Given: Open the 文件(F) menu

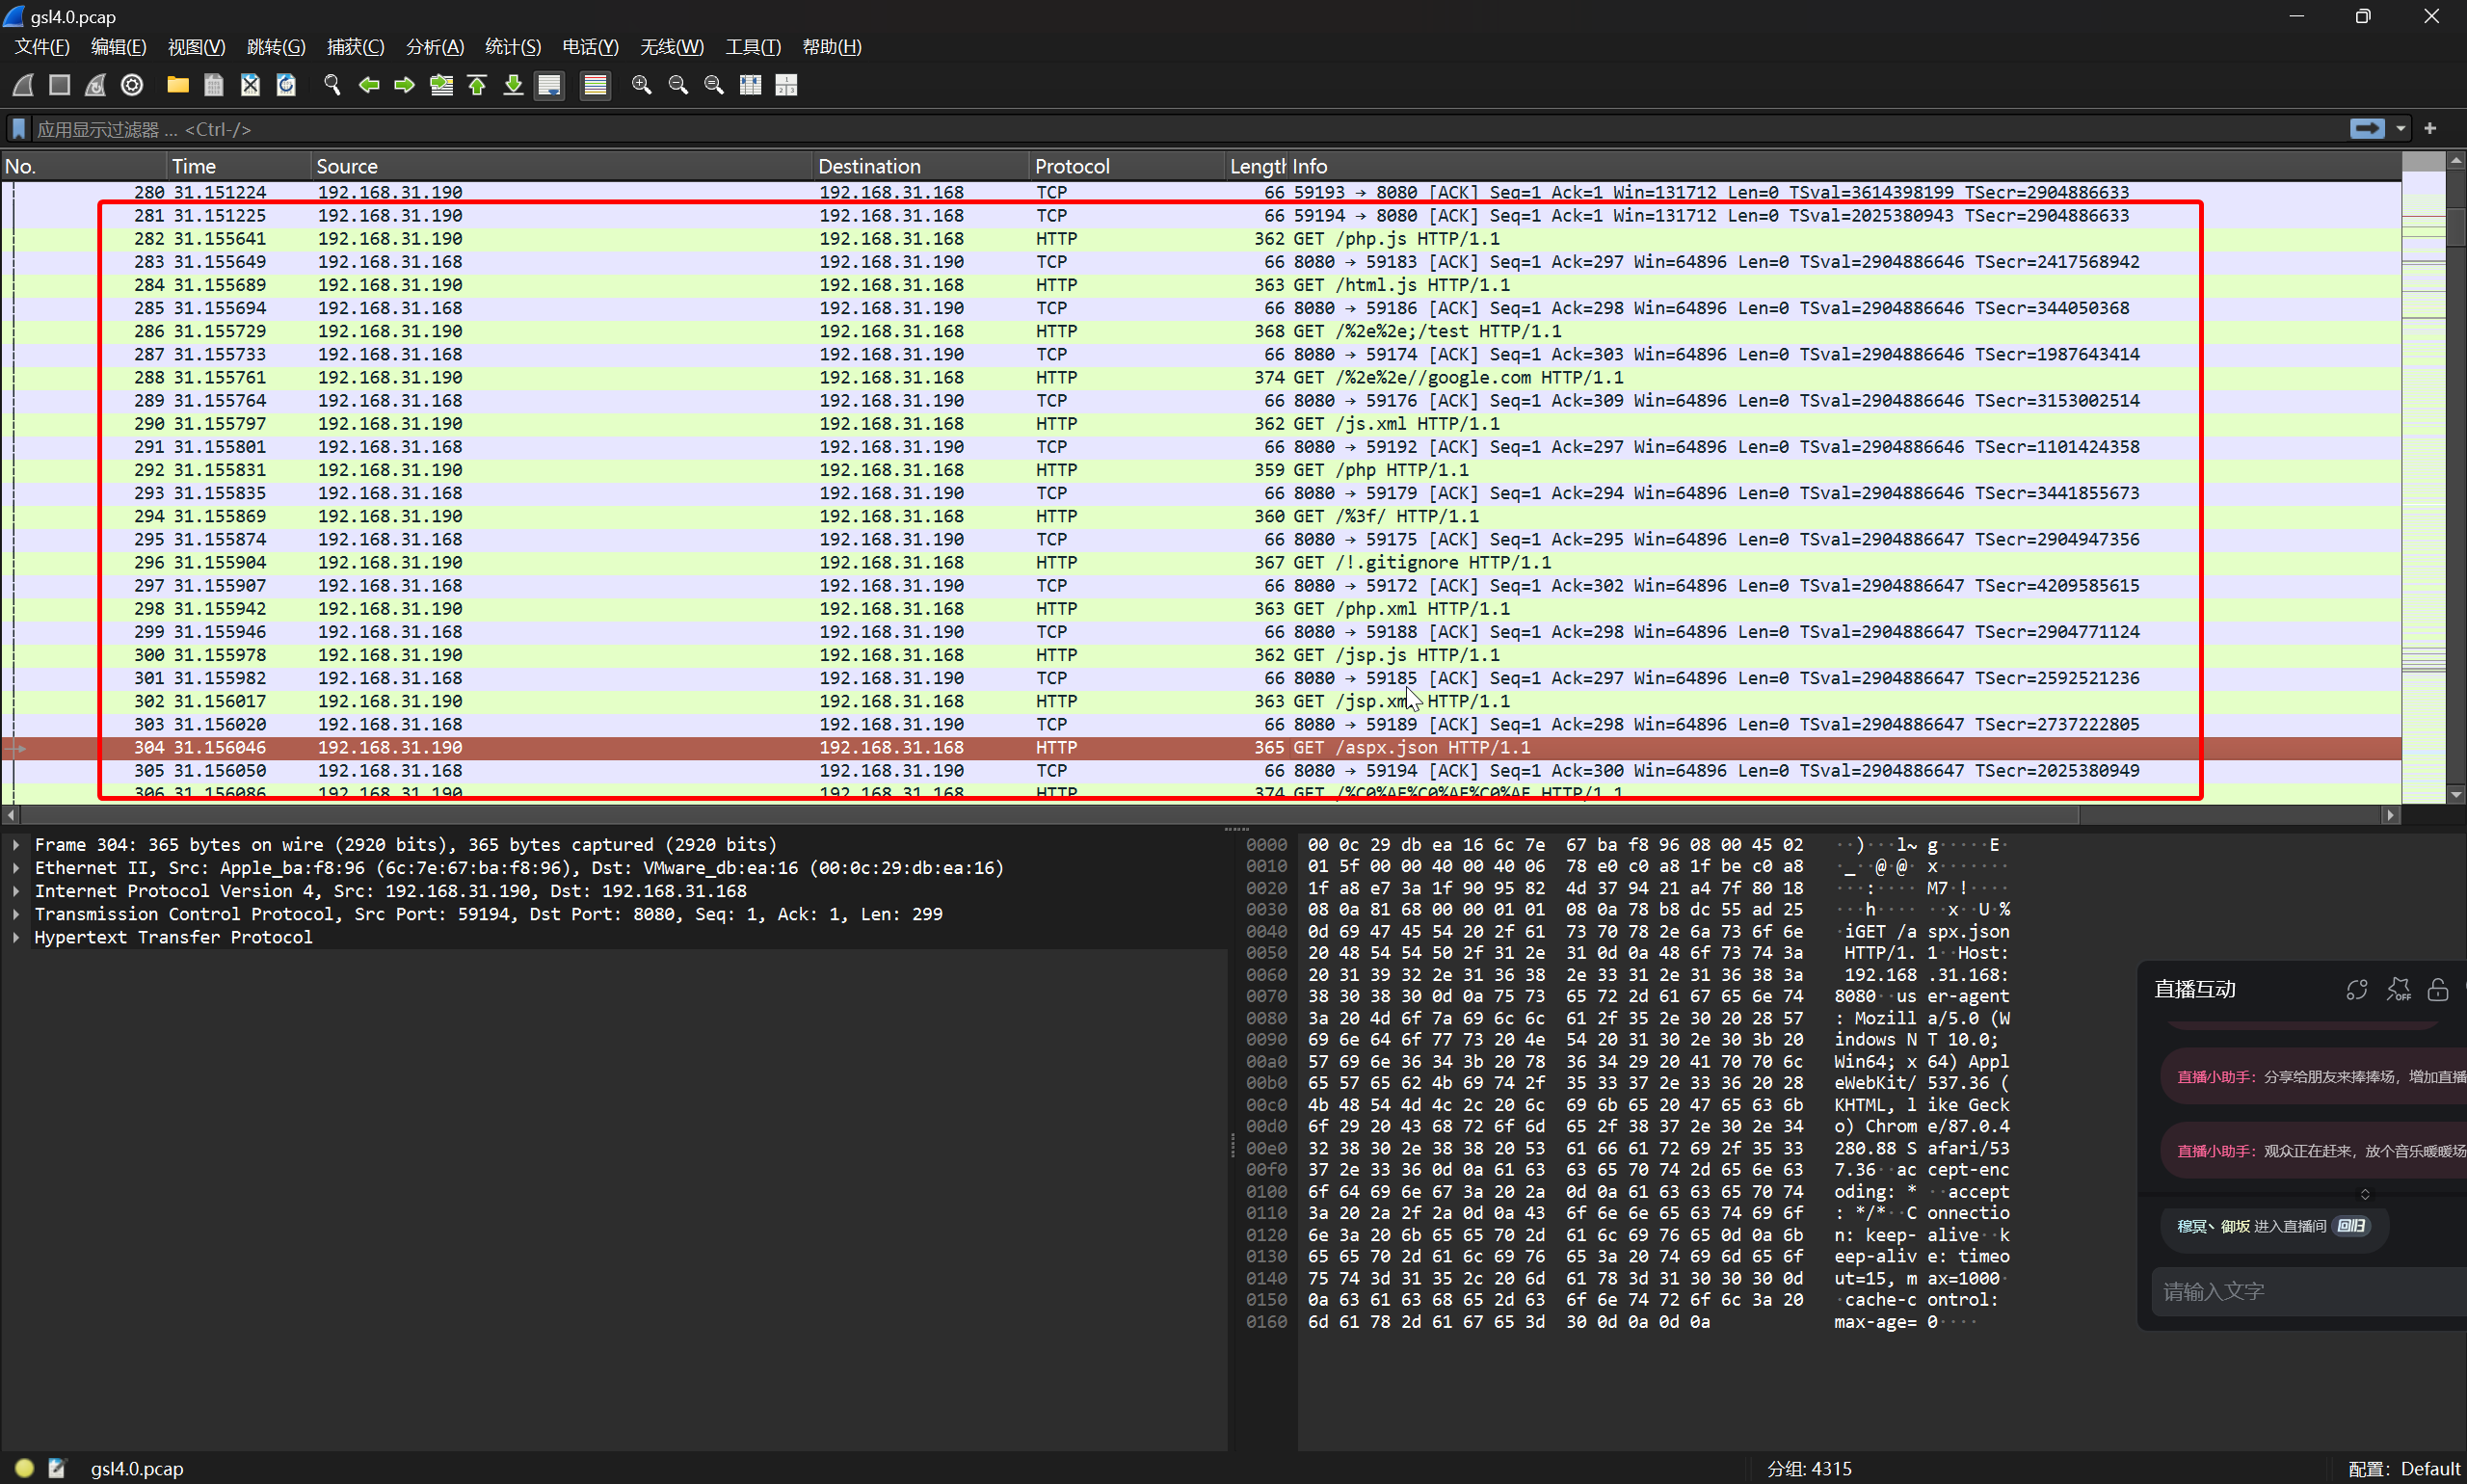Looking at the screenshot, I should [42, 47].
